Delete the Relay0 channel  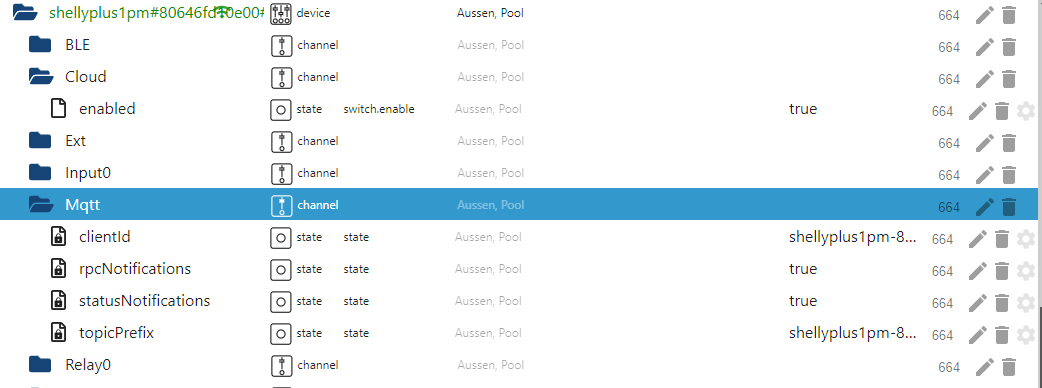(x=1009, y=366)
